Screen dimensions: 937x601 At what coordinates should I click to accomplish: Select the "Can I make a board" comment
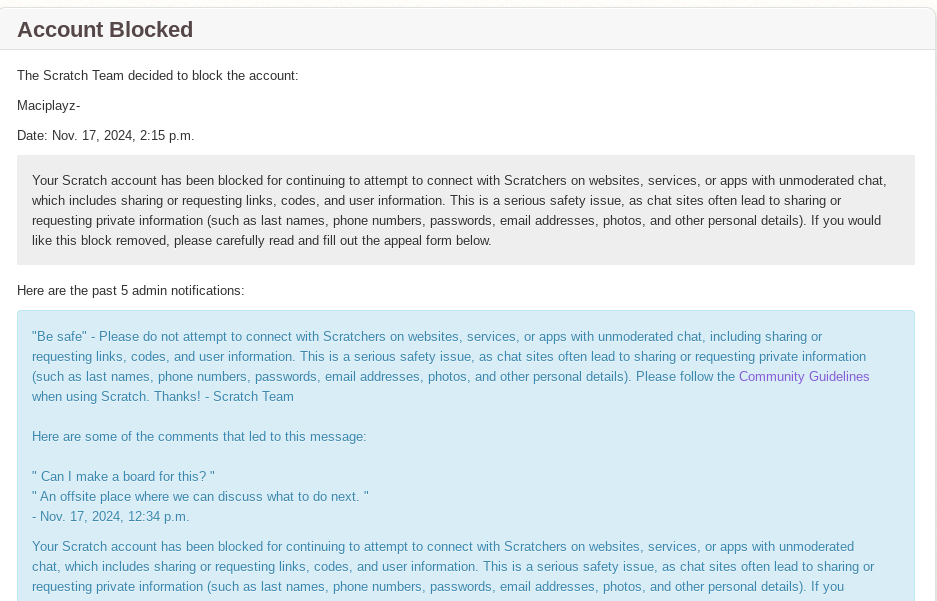pyautogui.click(x=123, y=477)
